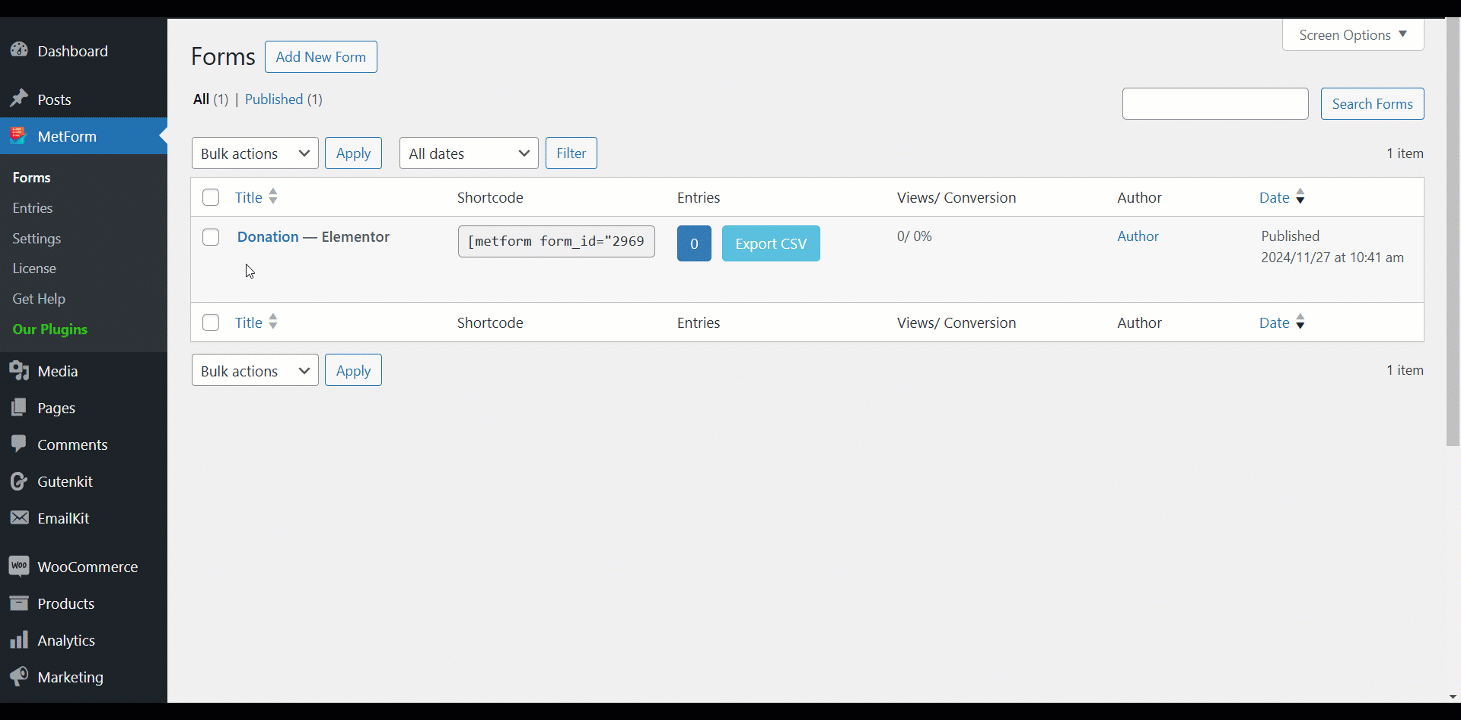Click the Media library icon

coord(19,371)
